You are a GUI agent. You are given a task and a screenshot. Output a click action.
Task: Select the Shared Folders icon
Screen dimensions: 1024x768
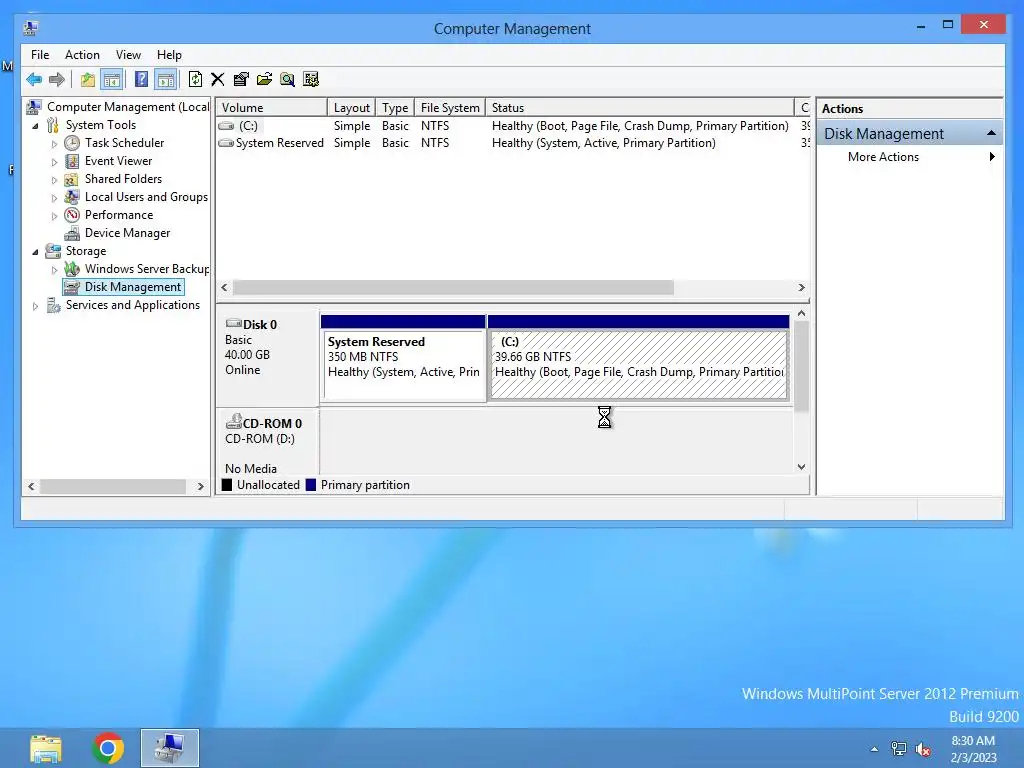point(72,179)
